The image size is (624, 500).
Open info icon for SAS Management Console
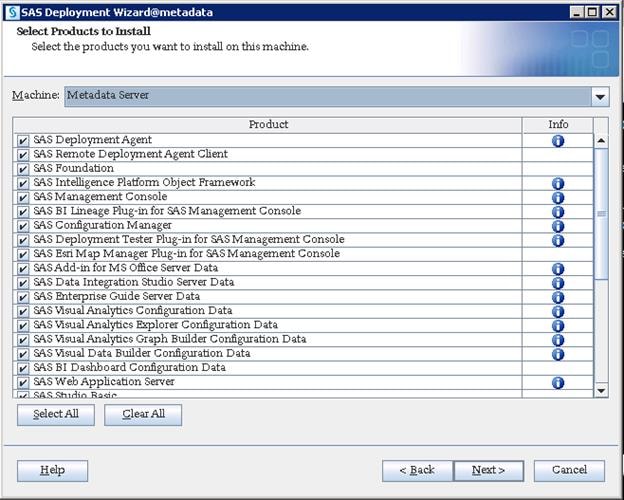[x=558, y=198]
